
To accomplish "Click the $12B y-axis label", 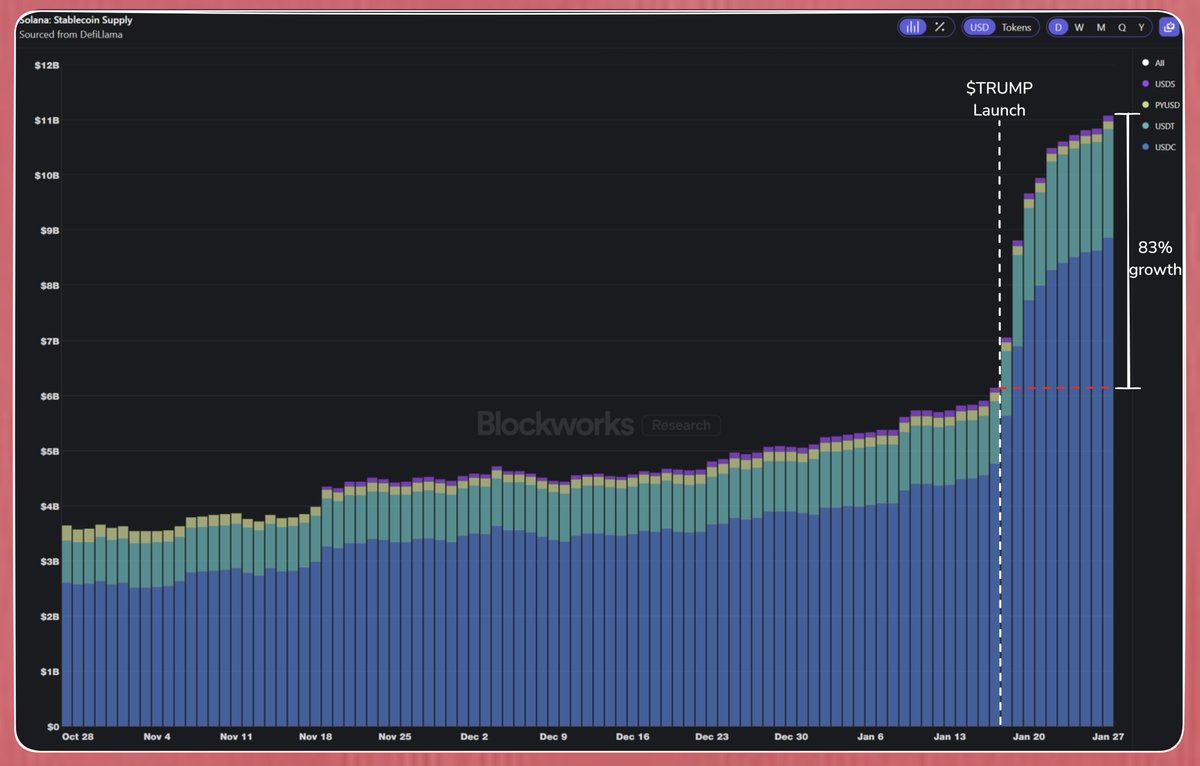I will 48,65.
